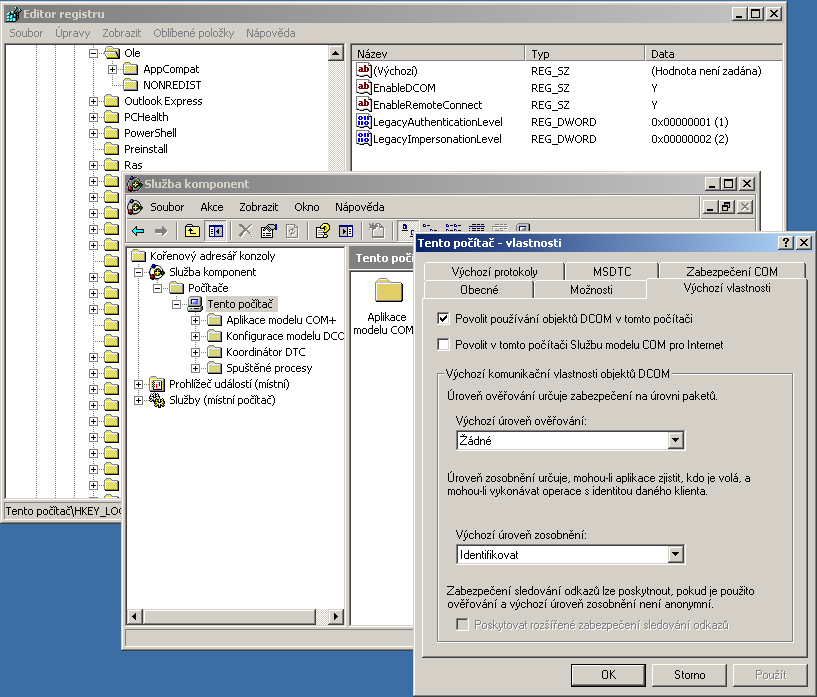Click the Poskytovat rozšířené zabezpečení sledování odkazů checkbox

462,624
